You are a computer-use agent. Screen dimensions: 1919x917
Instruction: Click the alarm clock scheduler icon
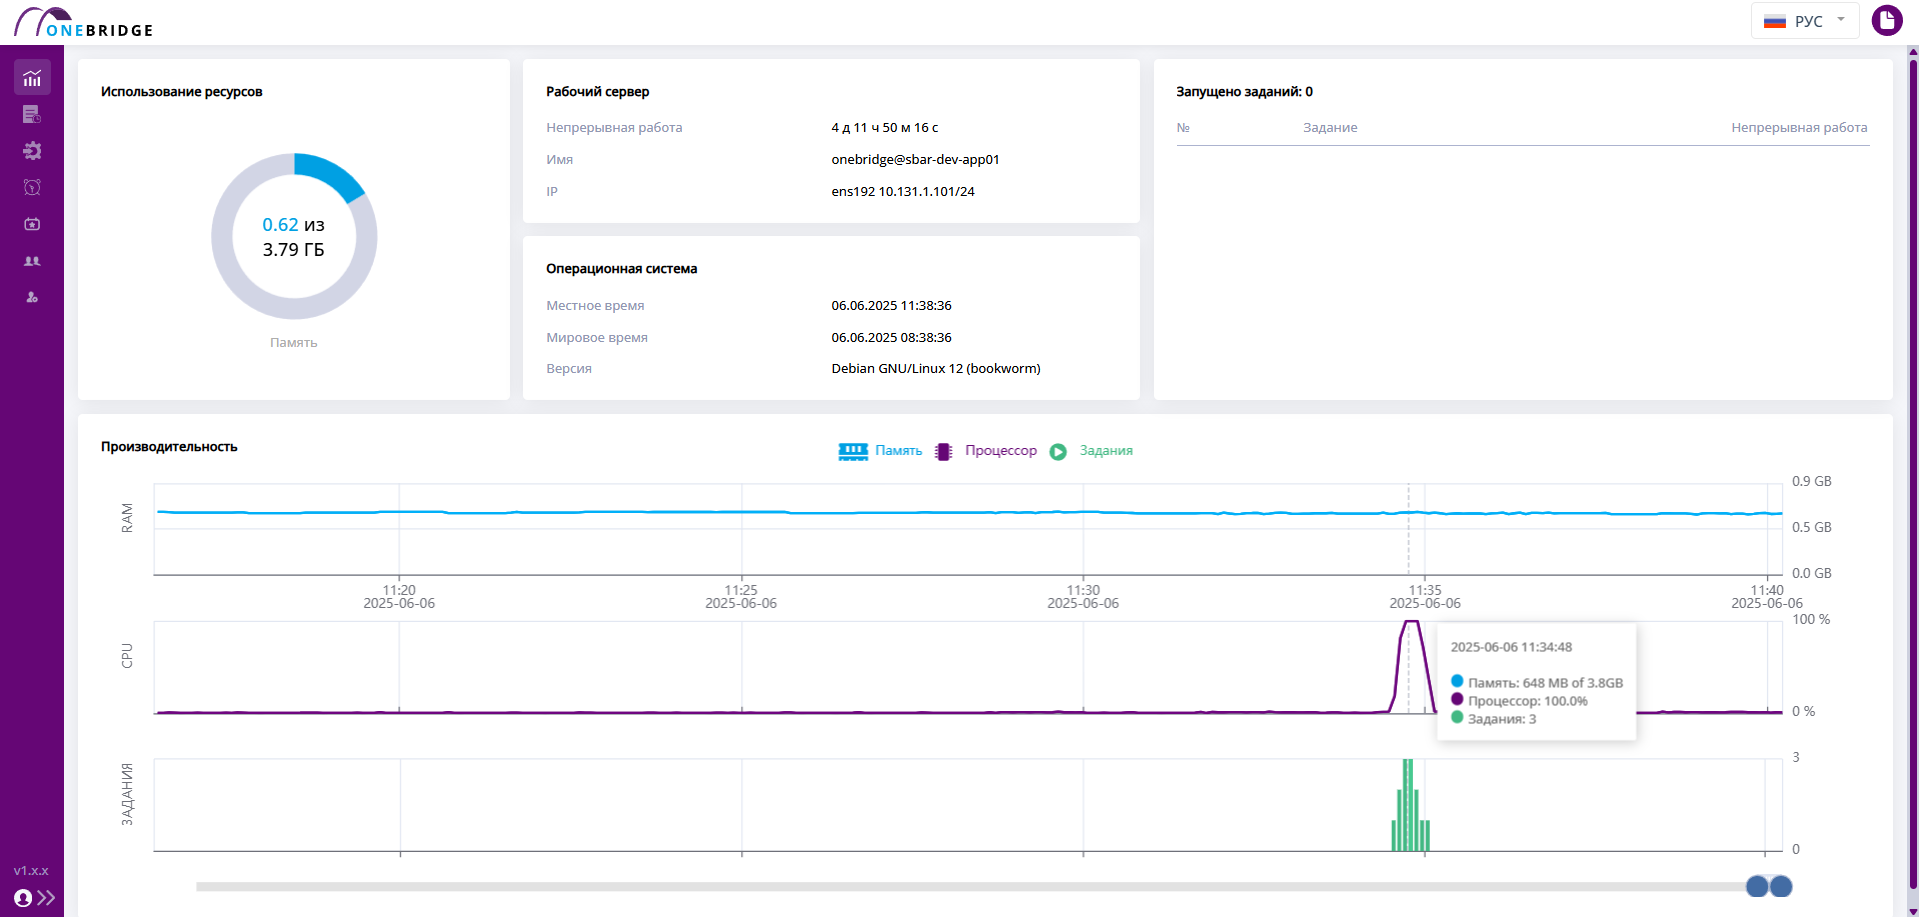[x=32, y=187]
